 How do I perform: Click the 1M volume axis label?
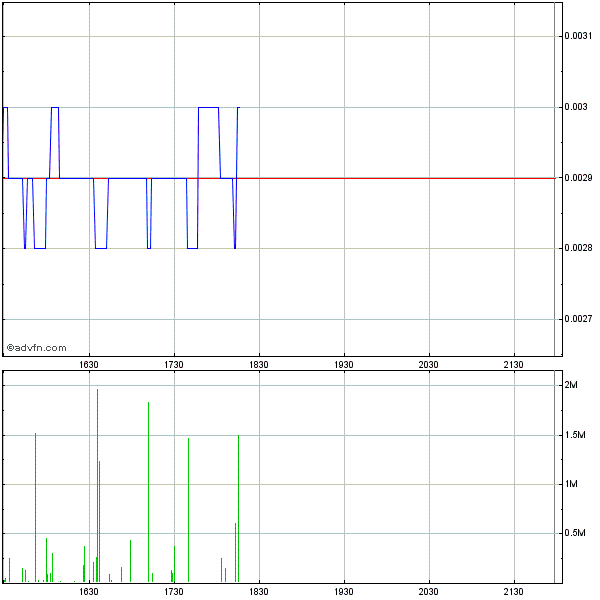click(x=571, y=484)
